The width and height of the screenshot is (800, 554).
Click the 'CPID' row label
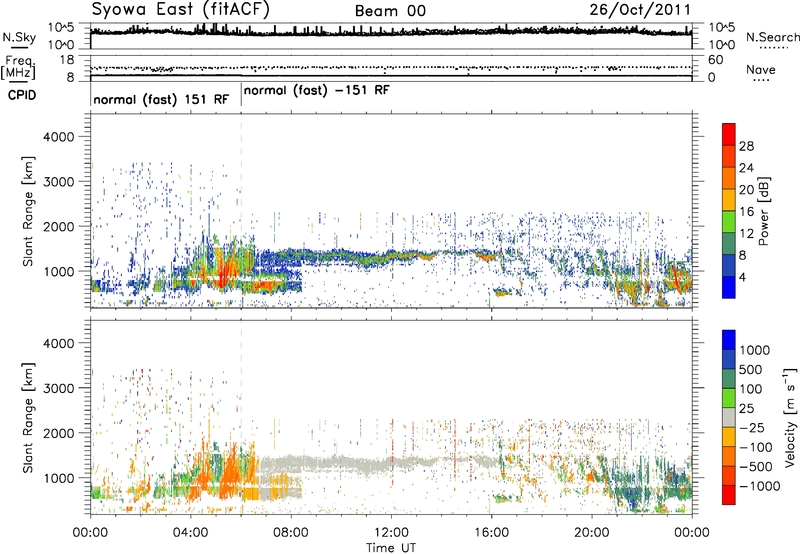tap(22, 95)
